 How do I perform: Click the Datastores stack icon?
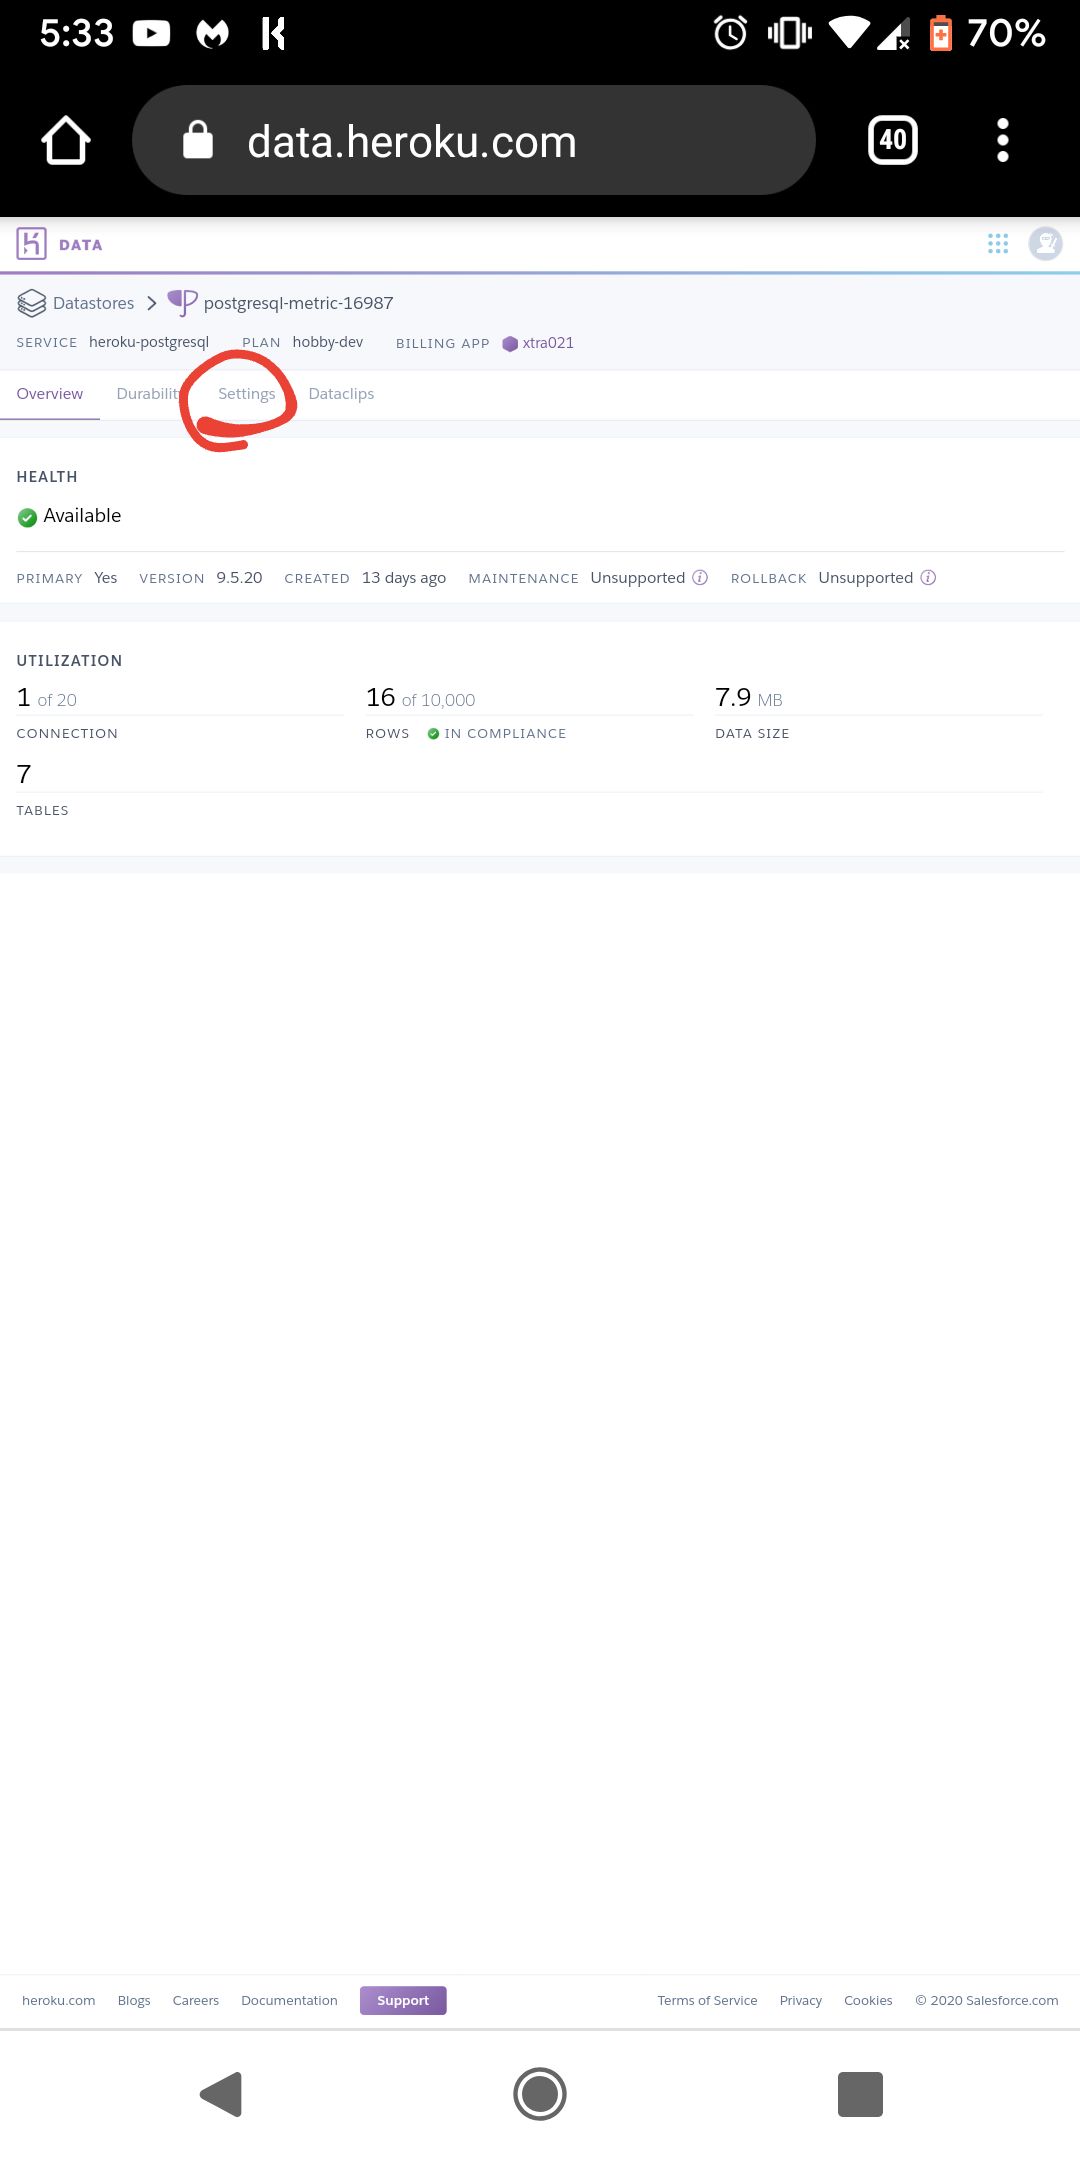(x=32, y=303)
